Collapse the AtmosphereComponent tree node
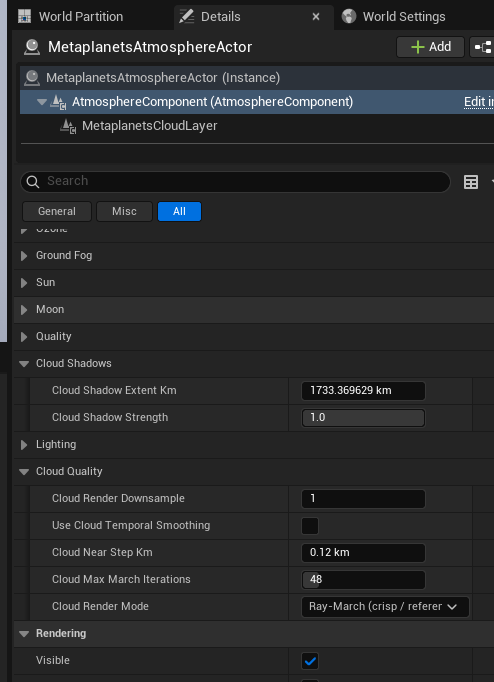 pyautogui.click(x=42, y=102)
